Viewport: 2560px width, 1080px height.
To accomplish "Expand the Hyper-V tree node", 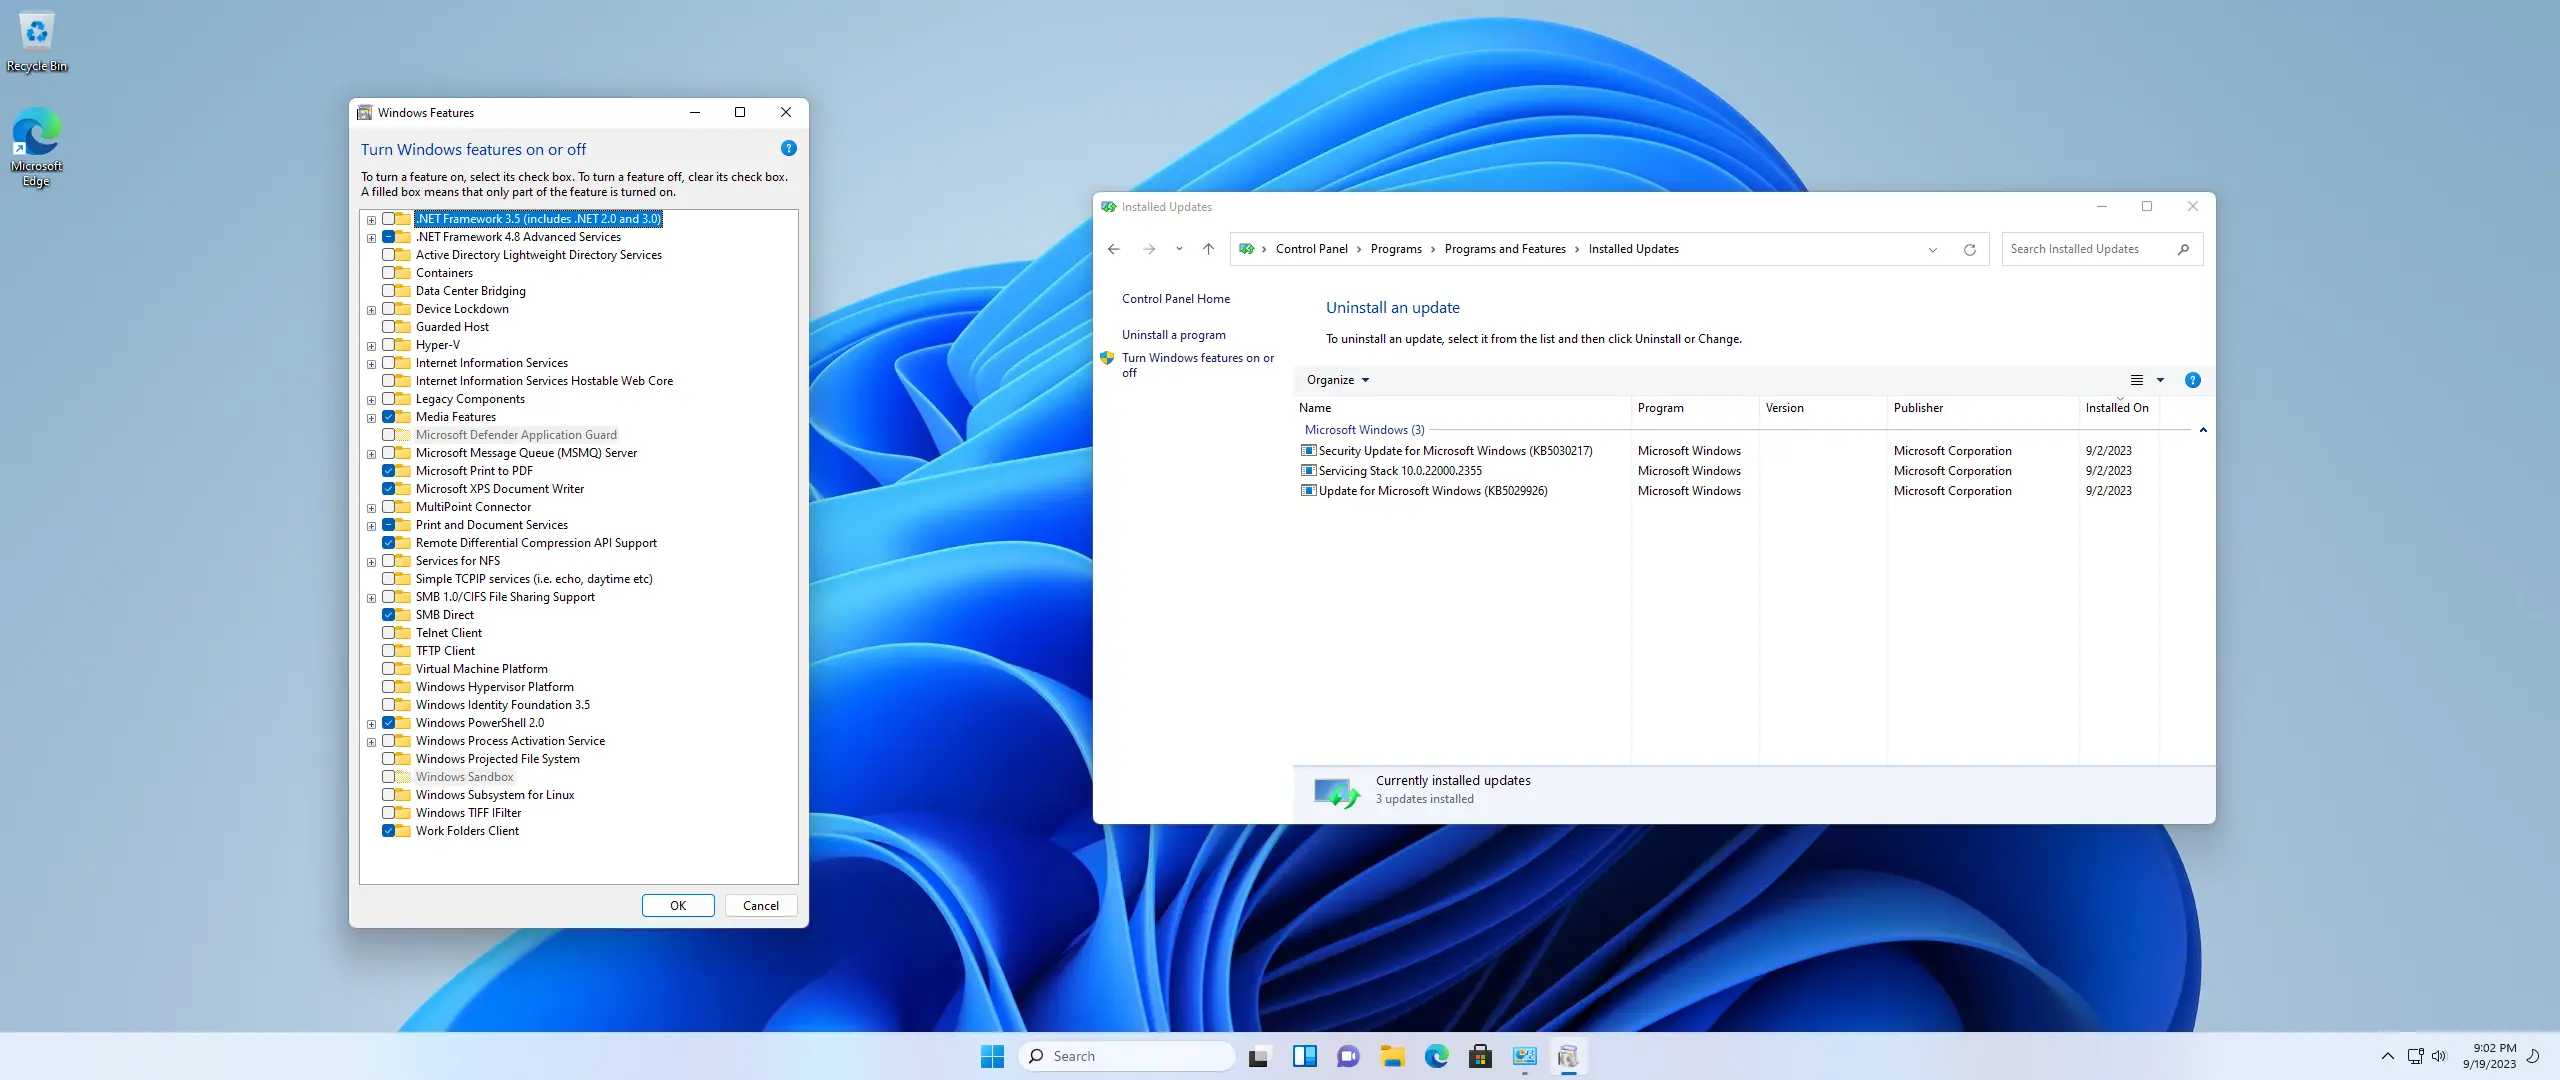I will (371, 345).
